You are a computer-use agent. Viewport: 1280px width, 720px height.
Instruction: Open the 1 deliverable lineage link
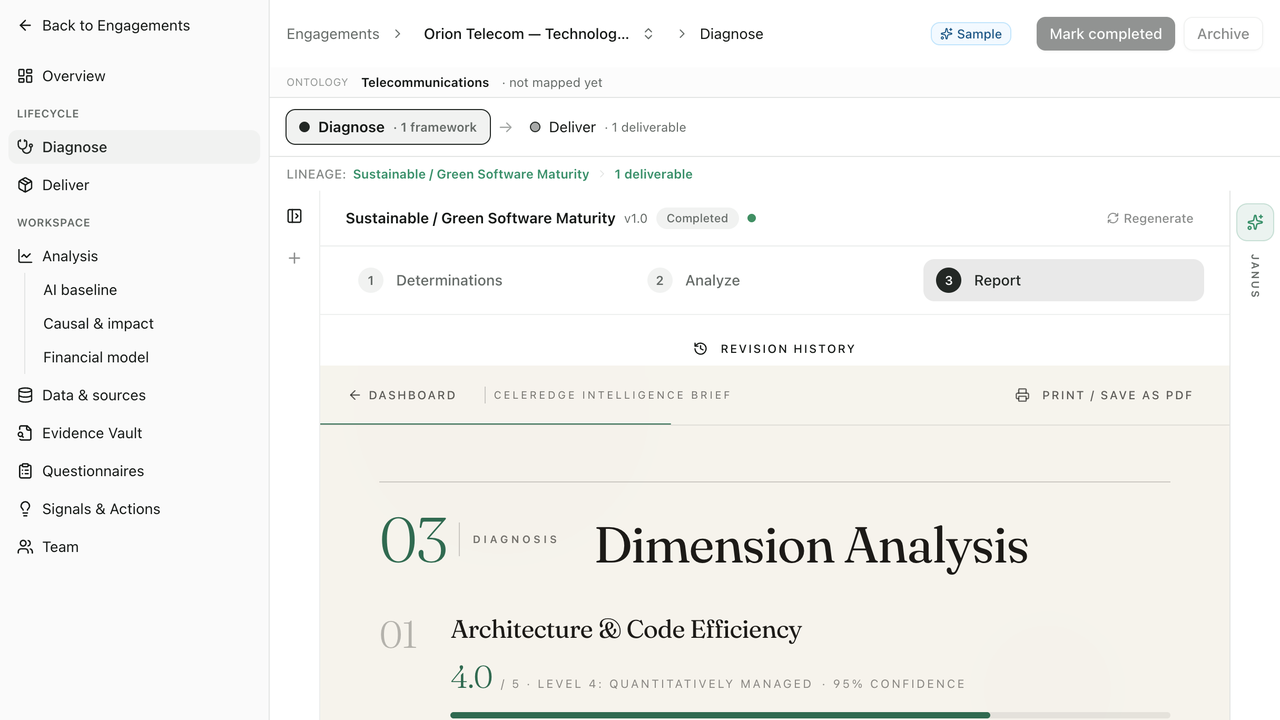coord(653,174)
